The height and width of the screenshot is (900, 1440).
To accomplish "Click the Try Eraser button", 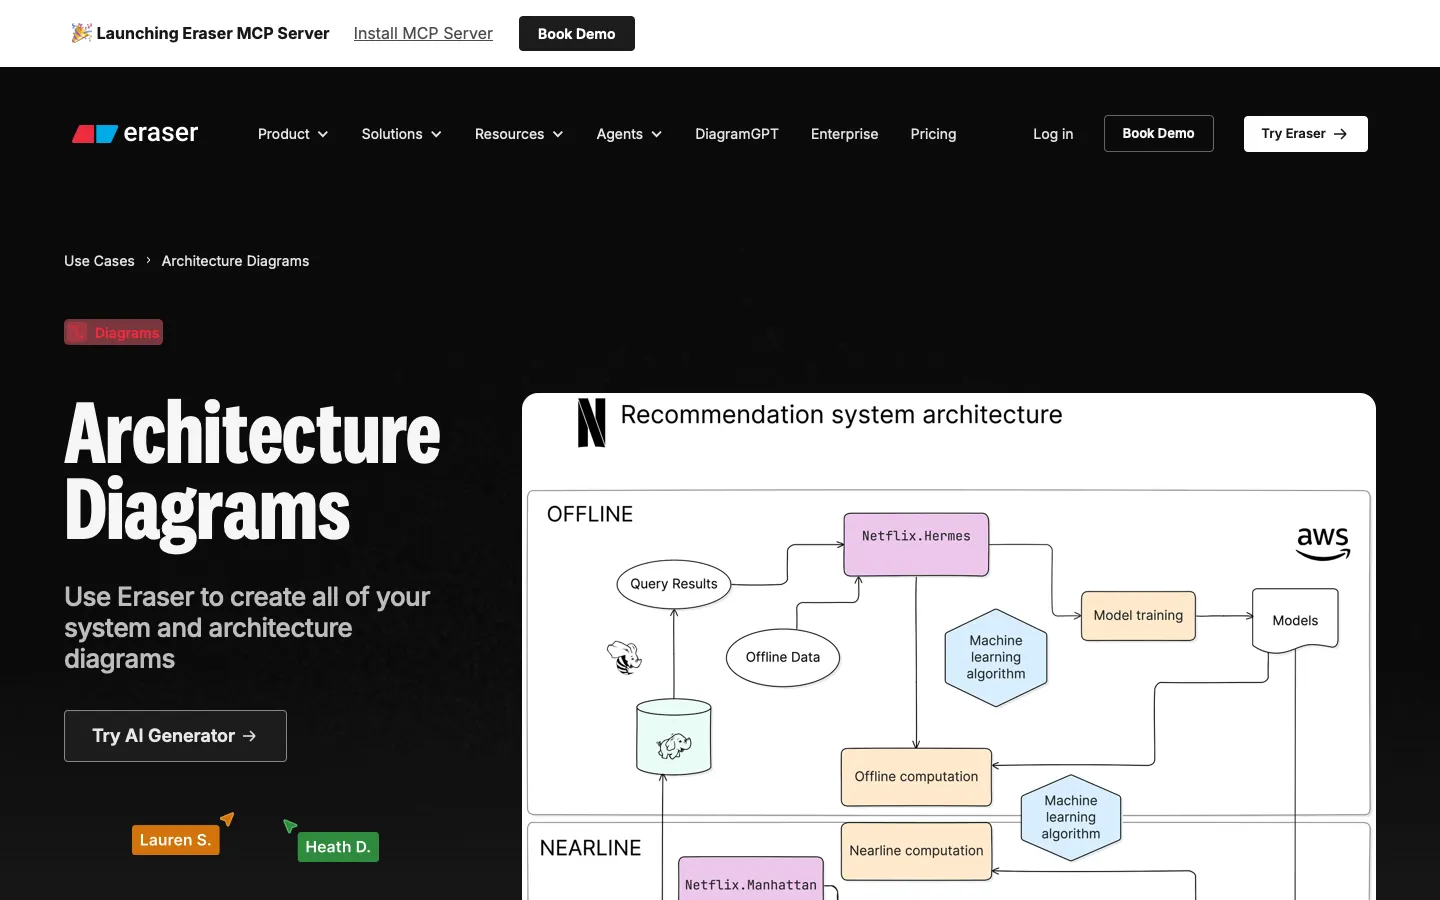I will pyautogui.click(x=1306, y=134).
